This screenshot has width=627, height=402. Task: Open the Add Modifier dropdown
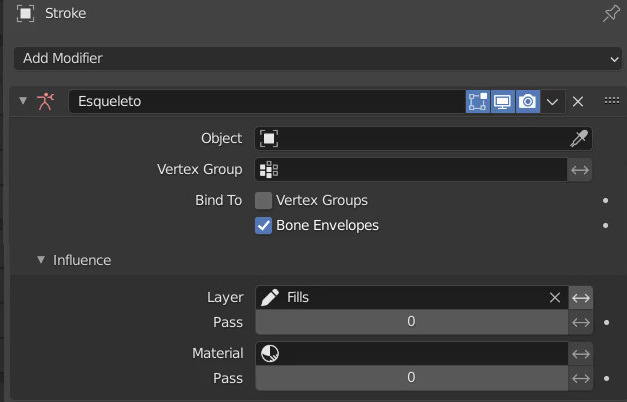pyautogui.click(x=318, y=58)
